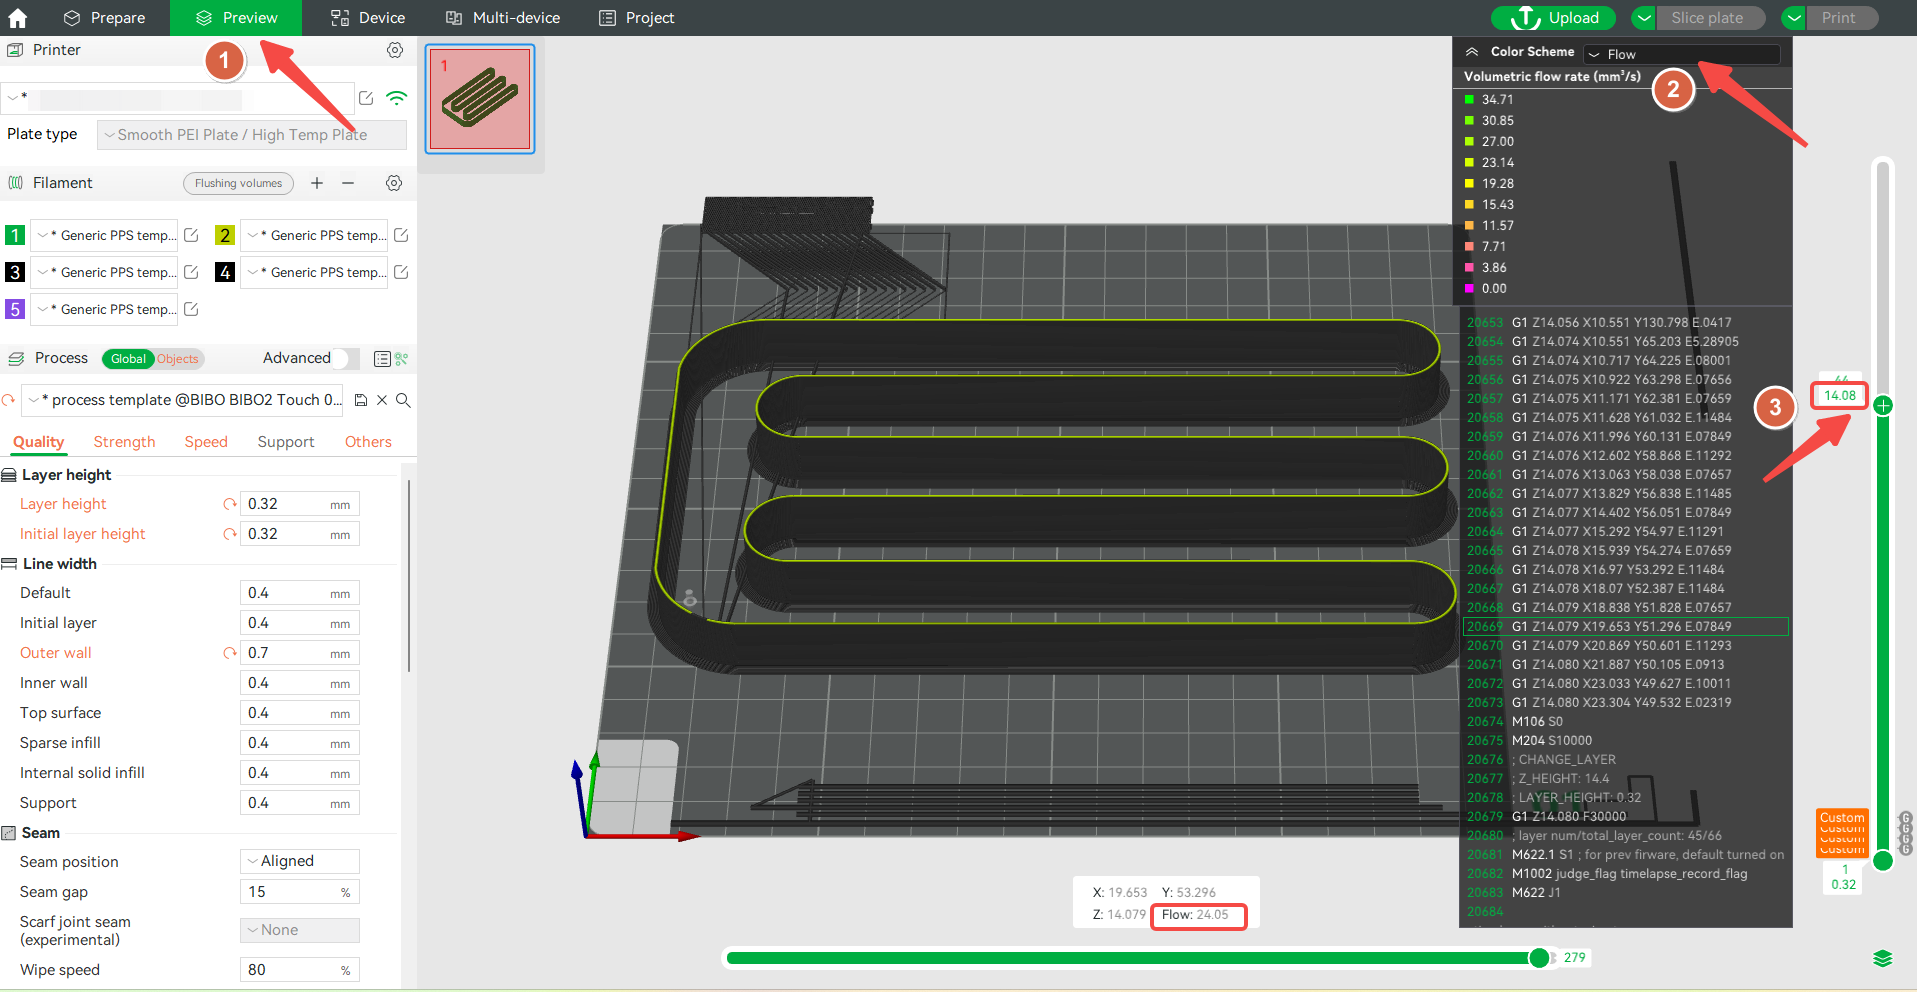Viewport: 1917px width, 992px height.
Task: Click the horizontal move slider handle
Action: tap(1540, 958)
